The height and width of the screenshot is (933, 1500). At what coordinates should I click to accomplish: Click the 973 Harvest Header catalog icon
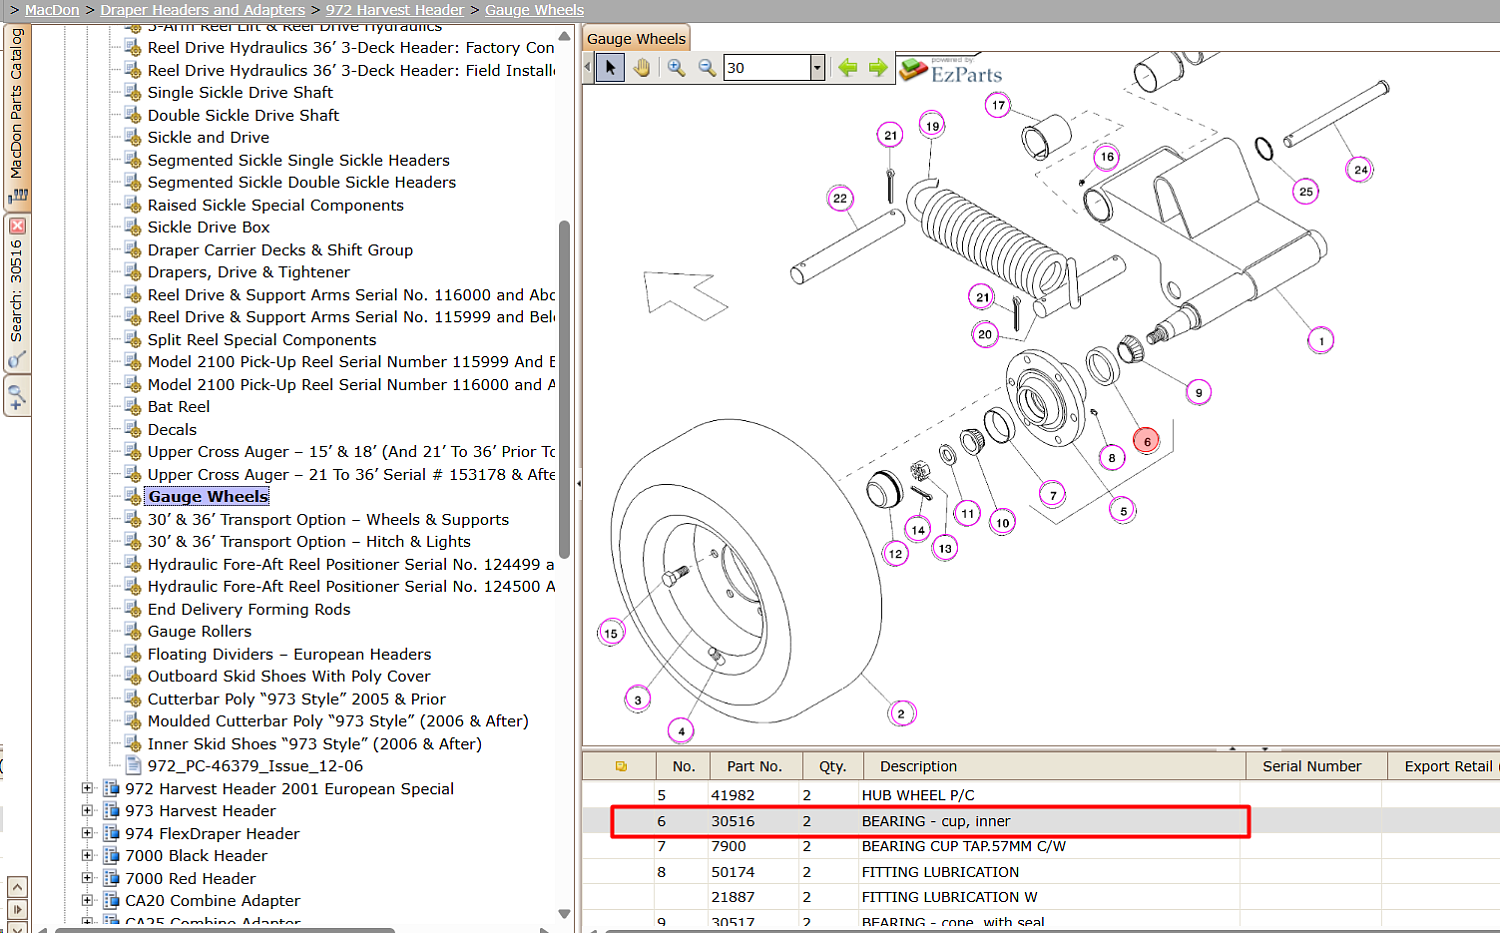[111, 811]
